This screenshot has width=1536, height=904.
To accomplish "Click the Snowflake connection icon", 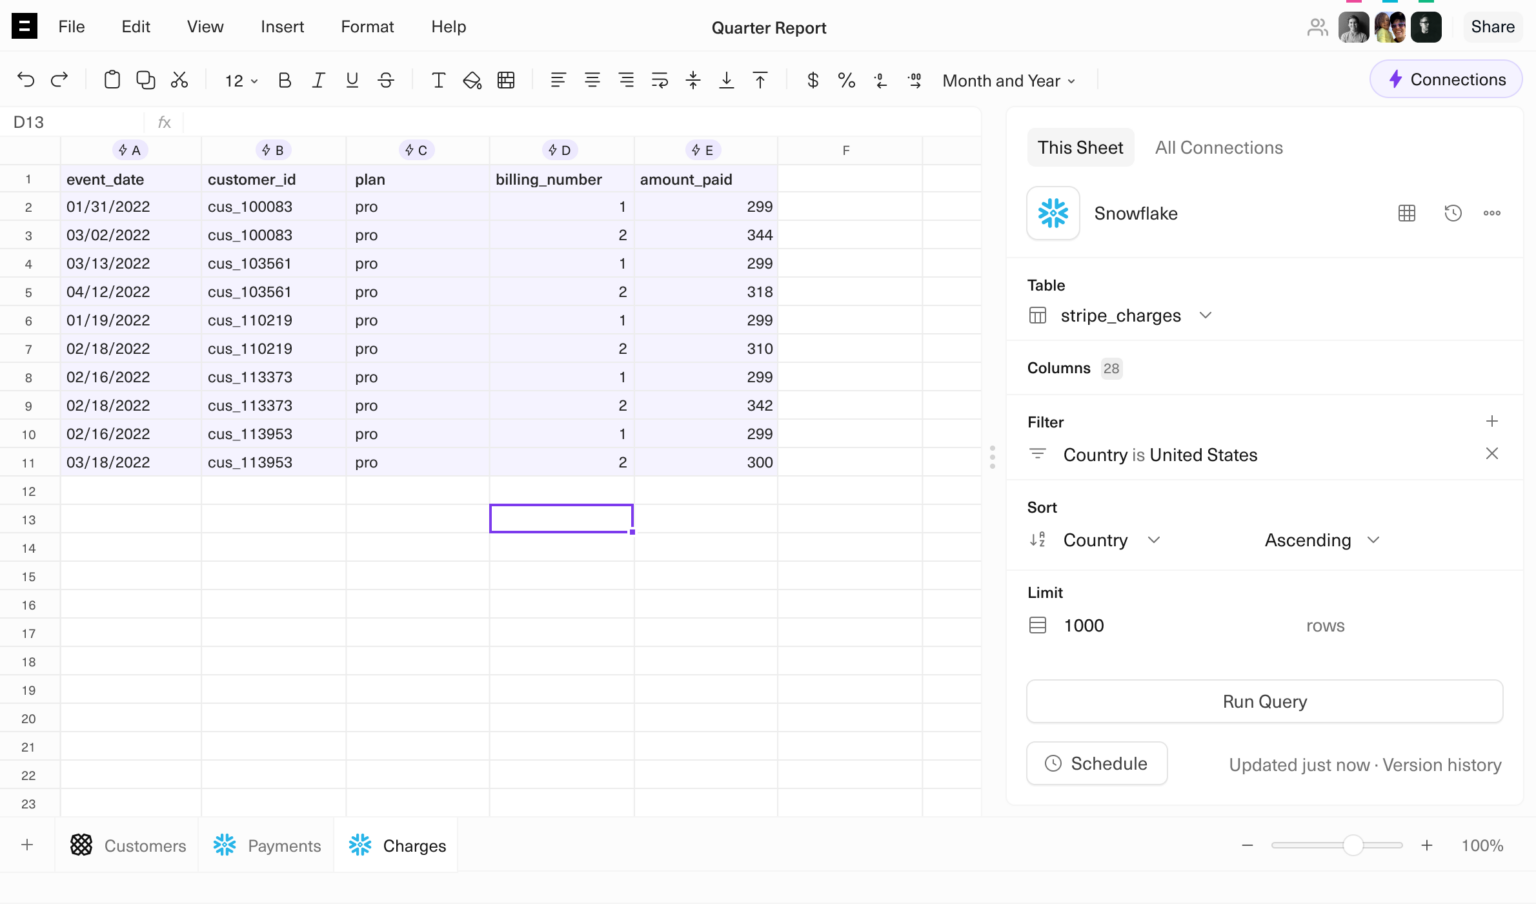I will pyautogui.click(x=1053, y=213).
